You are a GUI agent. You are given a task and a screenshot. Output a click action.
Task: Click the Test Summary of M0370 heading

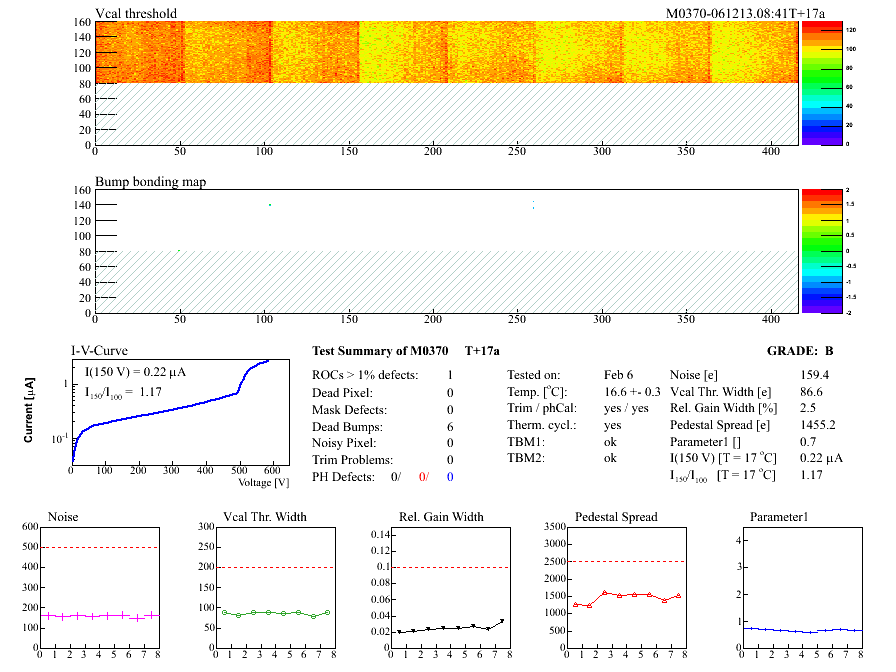coord(379,350)
